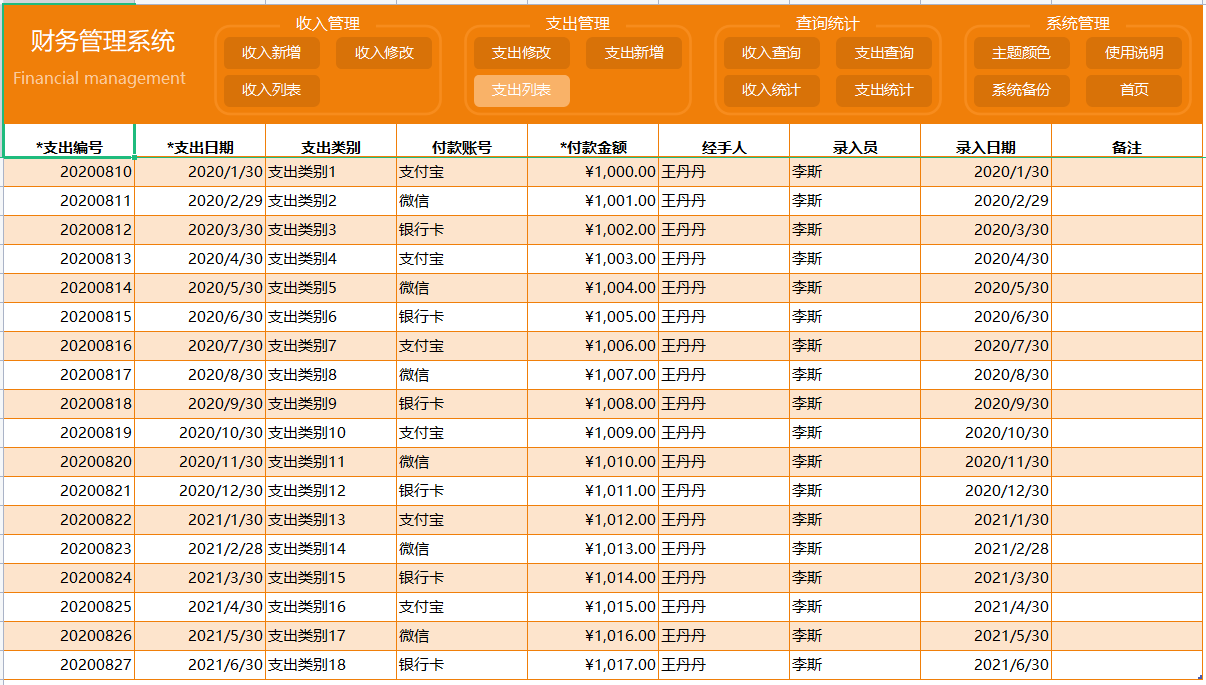Open 支出查询 expense query
The height and width of the screenshot is (685, 1206).
click(x=886, y=53)
